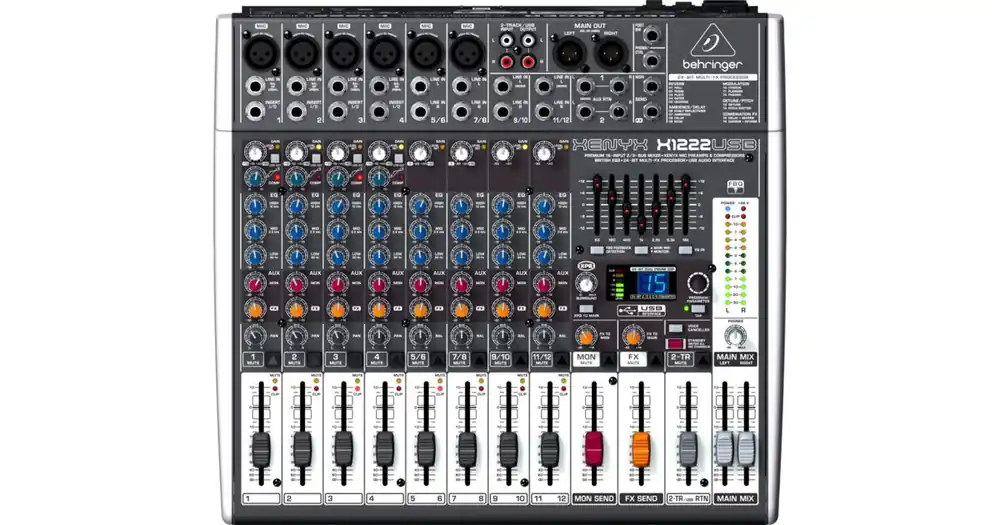Click the red 2-Track Output right RCA jack

[x=527, y=62]
